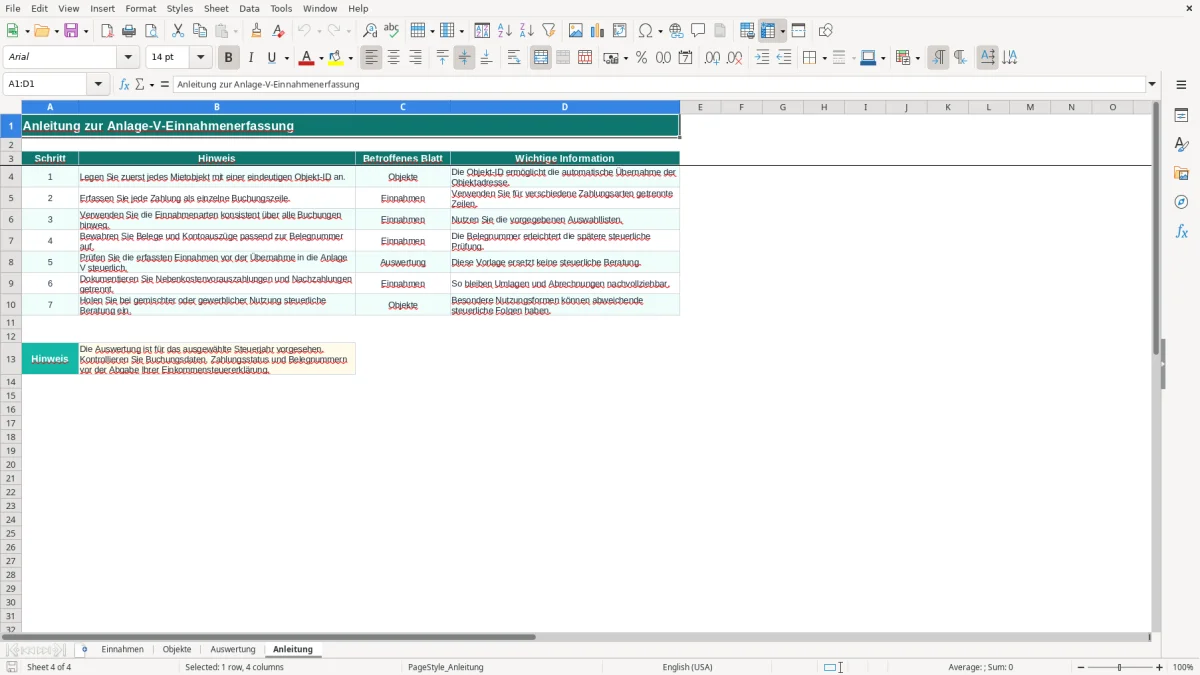Open the font name dropdown
This screenshot has height=675, width=1200.
tap(128, 58)
